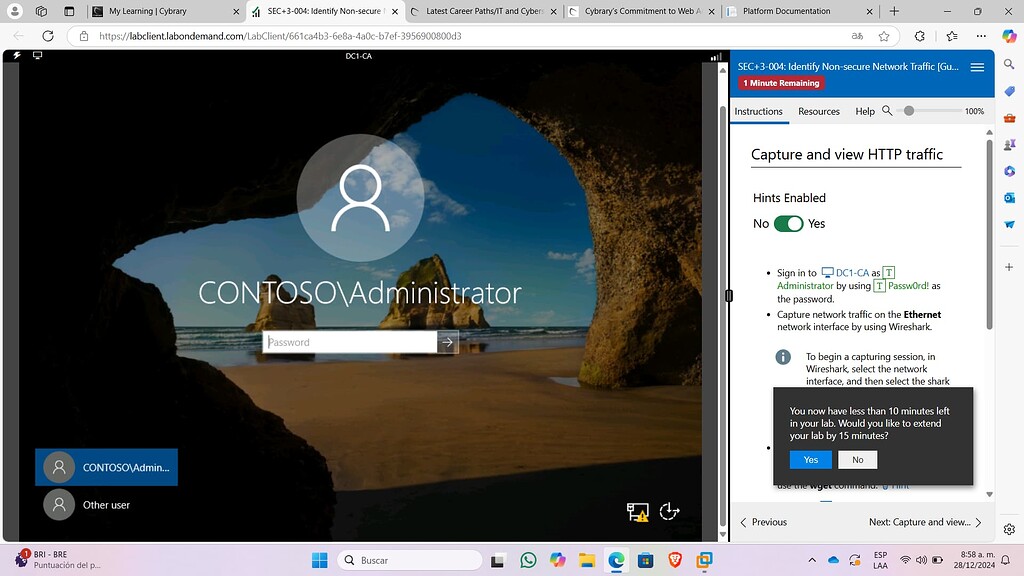This screenshot has height=576, width=1024.
Task: Switch to the Resources tab
Action: click(x=819, y=111)
